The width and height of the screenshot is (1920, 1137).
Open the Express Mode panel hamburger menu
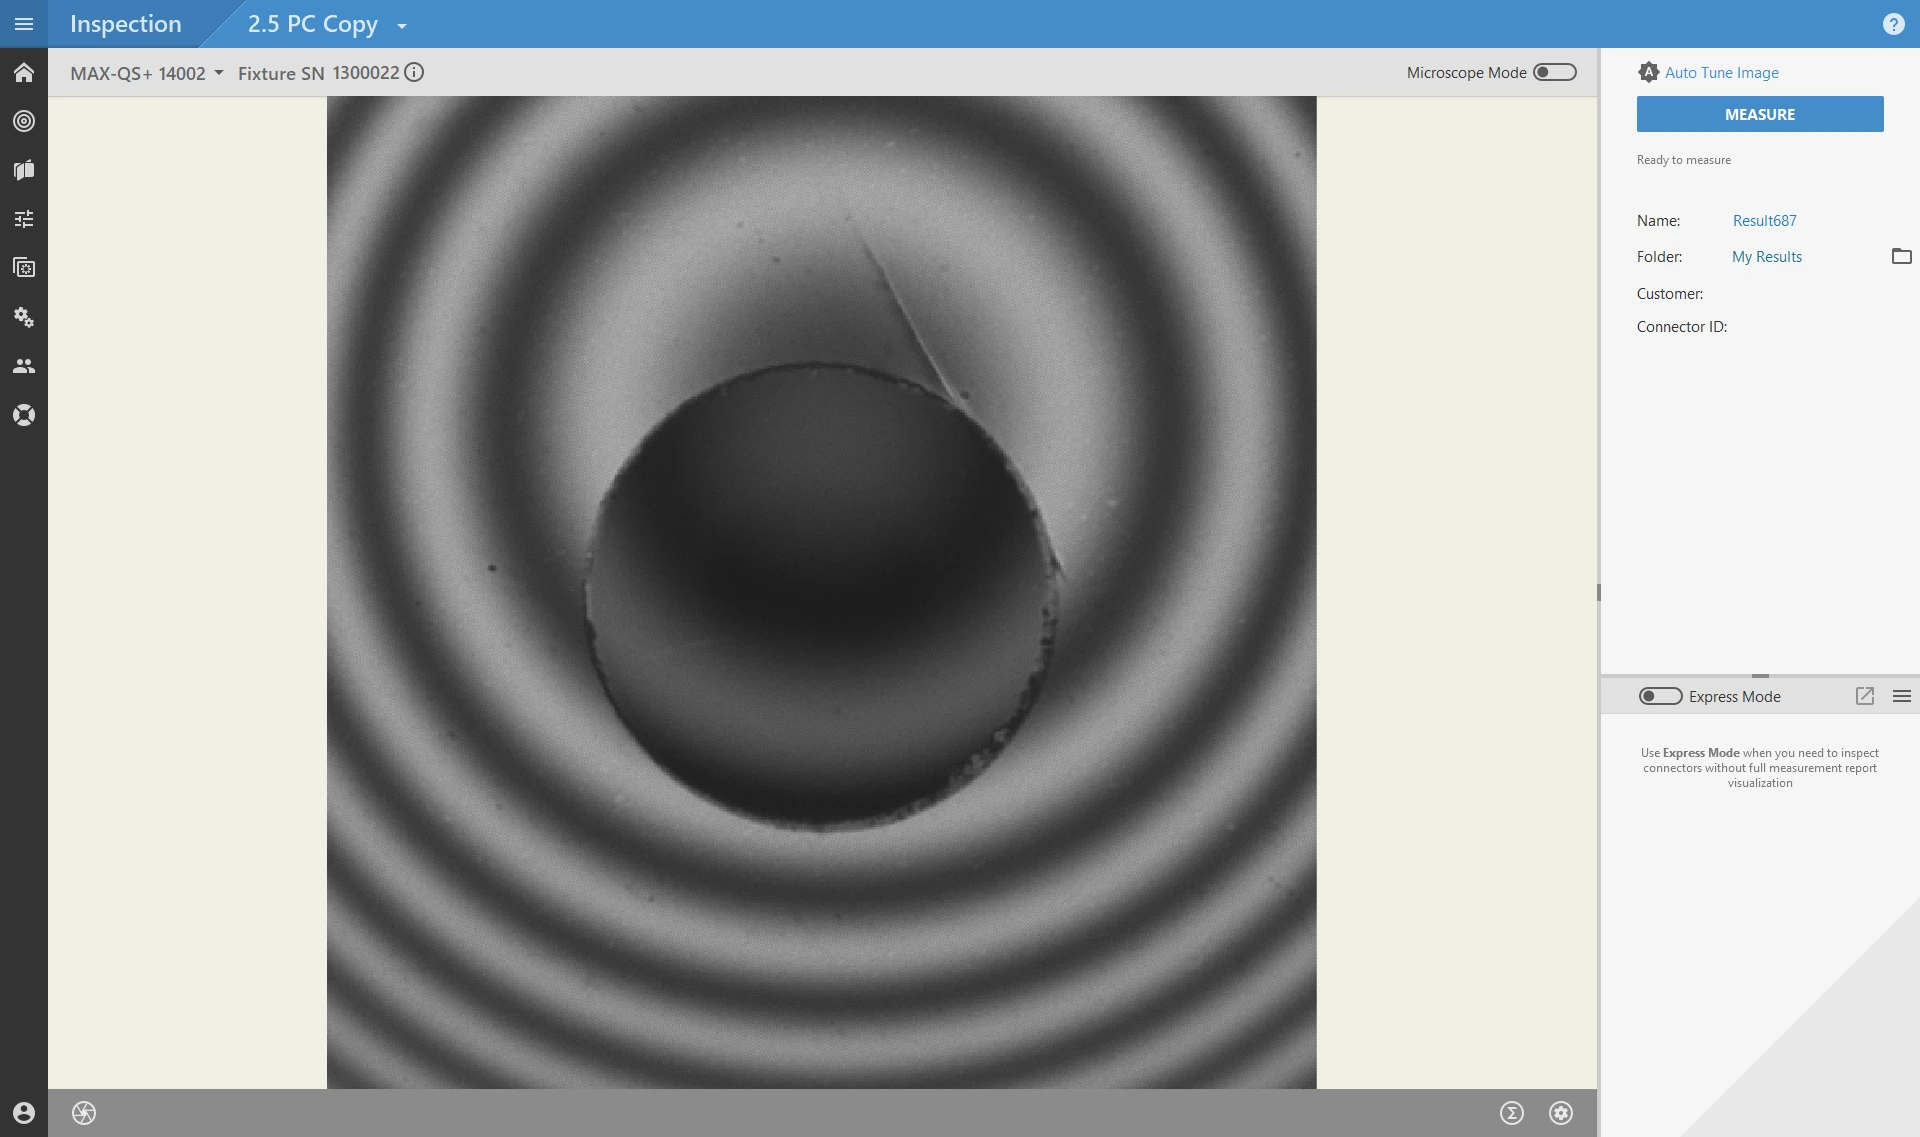click(x=1901, y=695)
